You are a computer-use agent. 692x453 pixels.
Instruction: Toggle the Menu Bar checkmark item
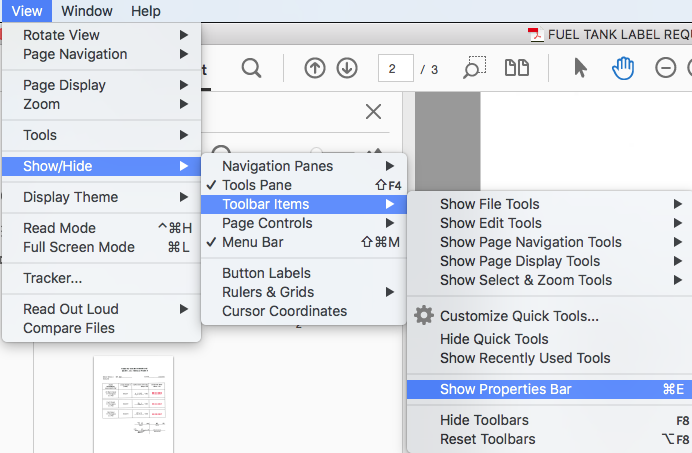304,242
